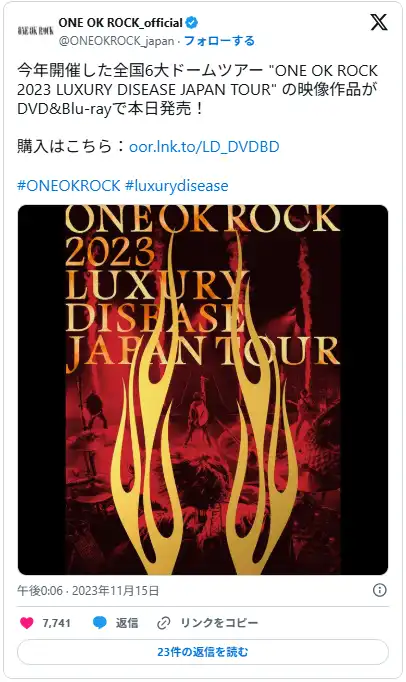406x682 pixels.
Task: Click the X logo icon
Action: click(379, 22)
